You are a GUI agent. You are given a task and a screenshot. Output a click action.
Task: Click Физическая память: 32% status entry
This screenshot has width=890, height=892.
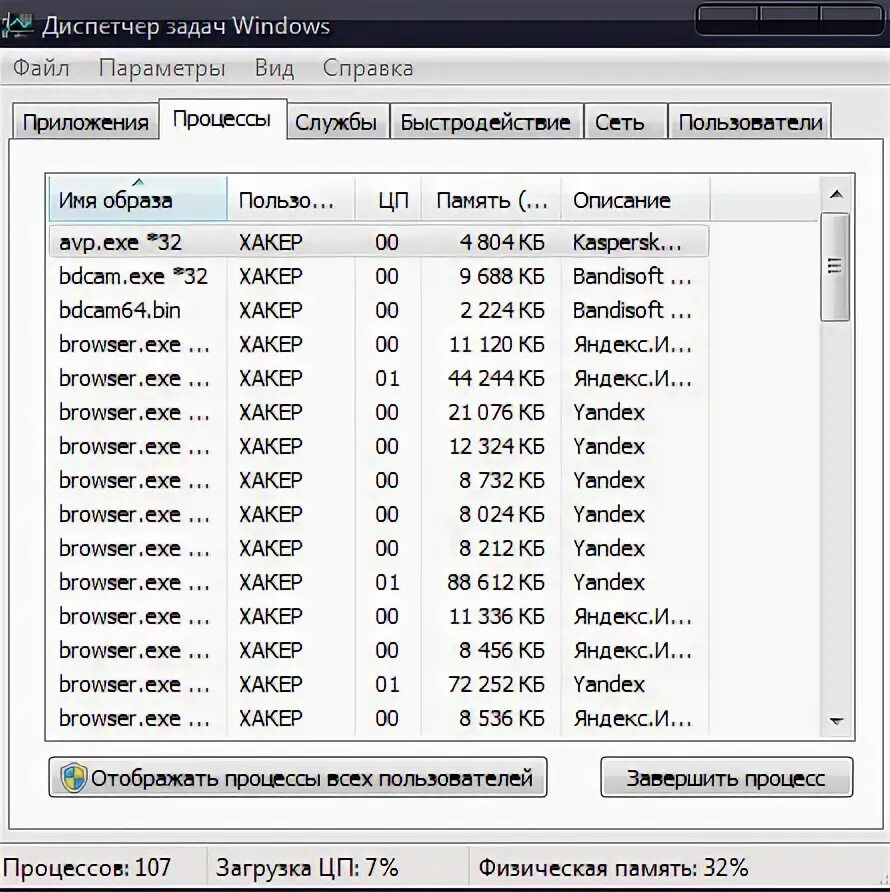coord(613,868)
